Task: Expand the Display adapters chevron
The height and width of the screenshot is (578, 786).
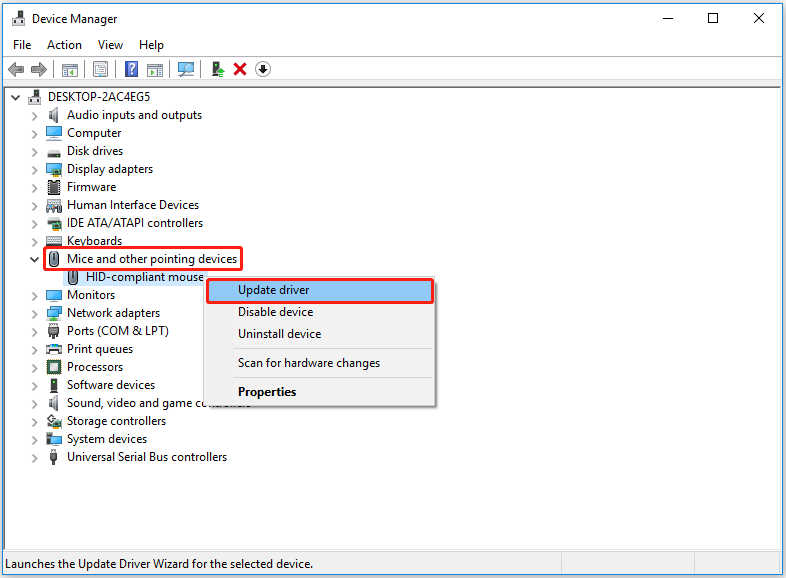Action: tap(34, 170)
